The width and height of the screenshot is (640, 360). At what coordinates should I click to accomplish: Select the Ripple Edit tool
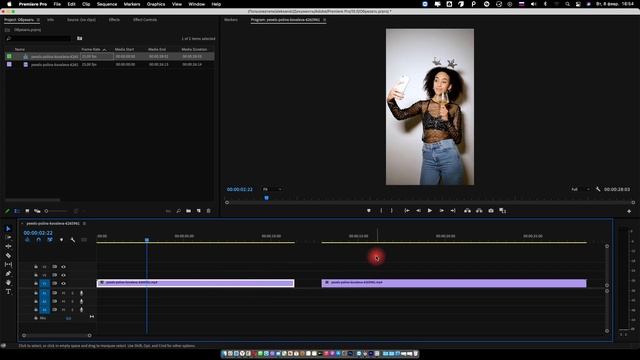pos(8,247)
